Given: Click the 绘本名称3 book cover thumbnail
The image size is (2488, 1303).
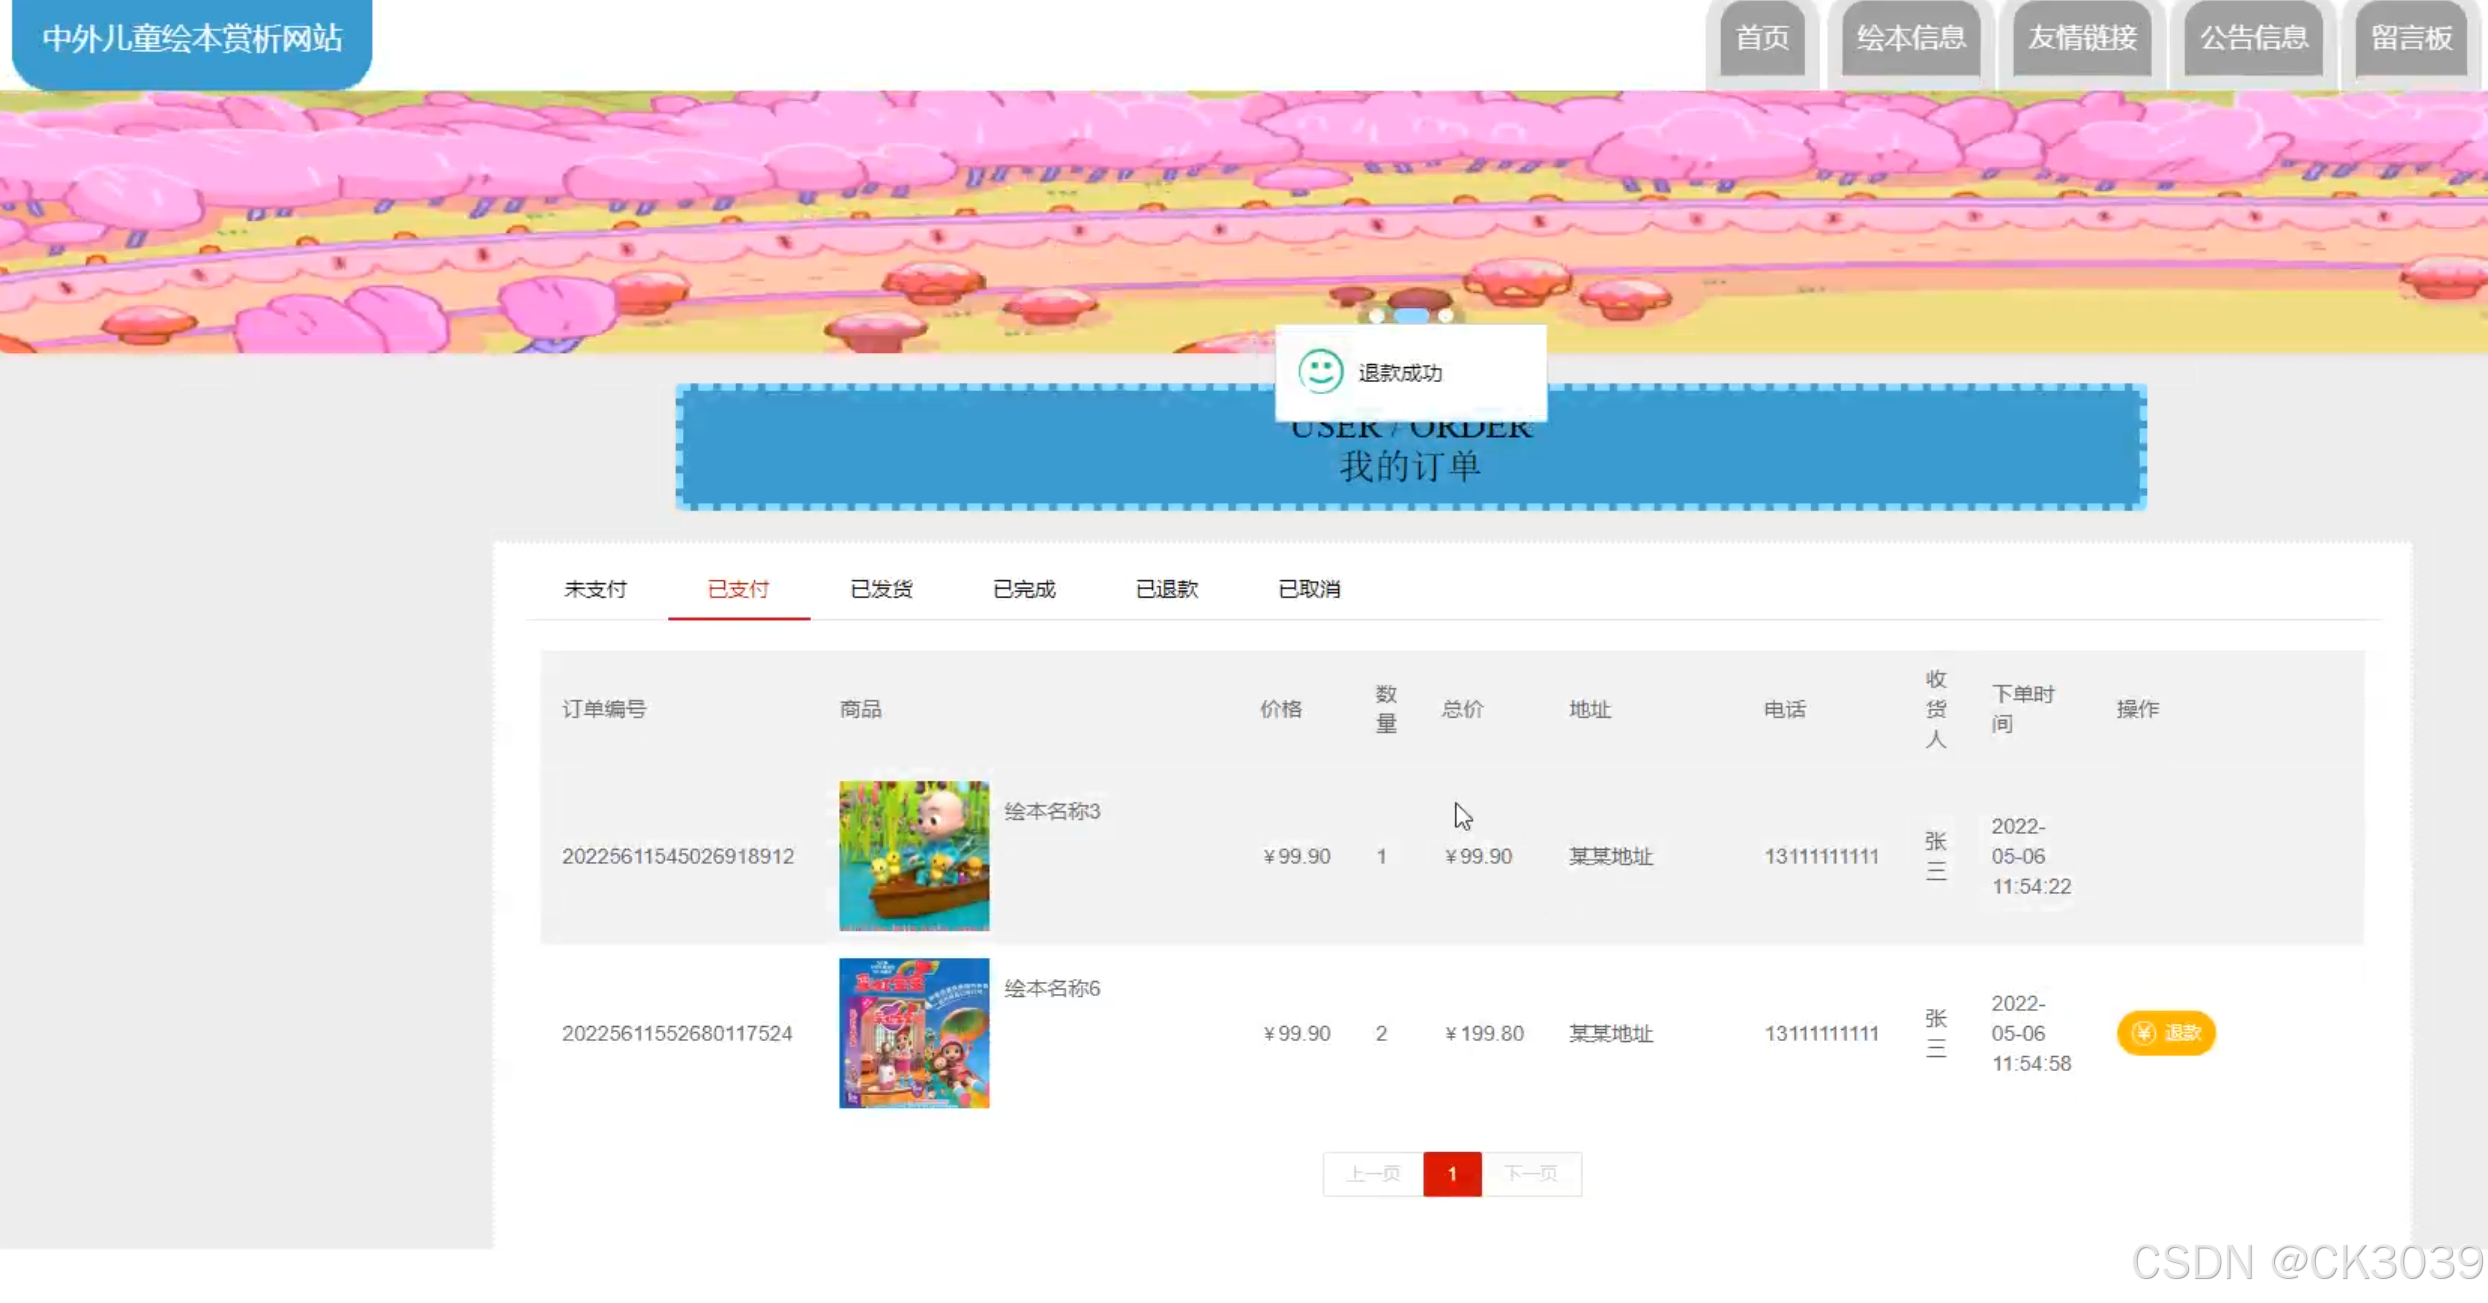Looking at the screenshot, I should [914, 855].
